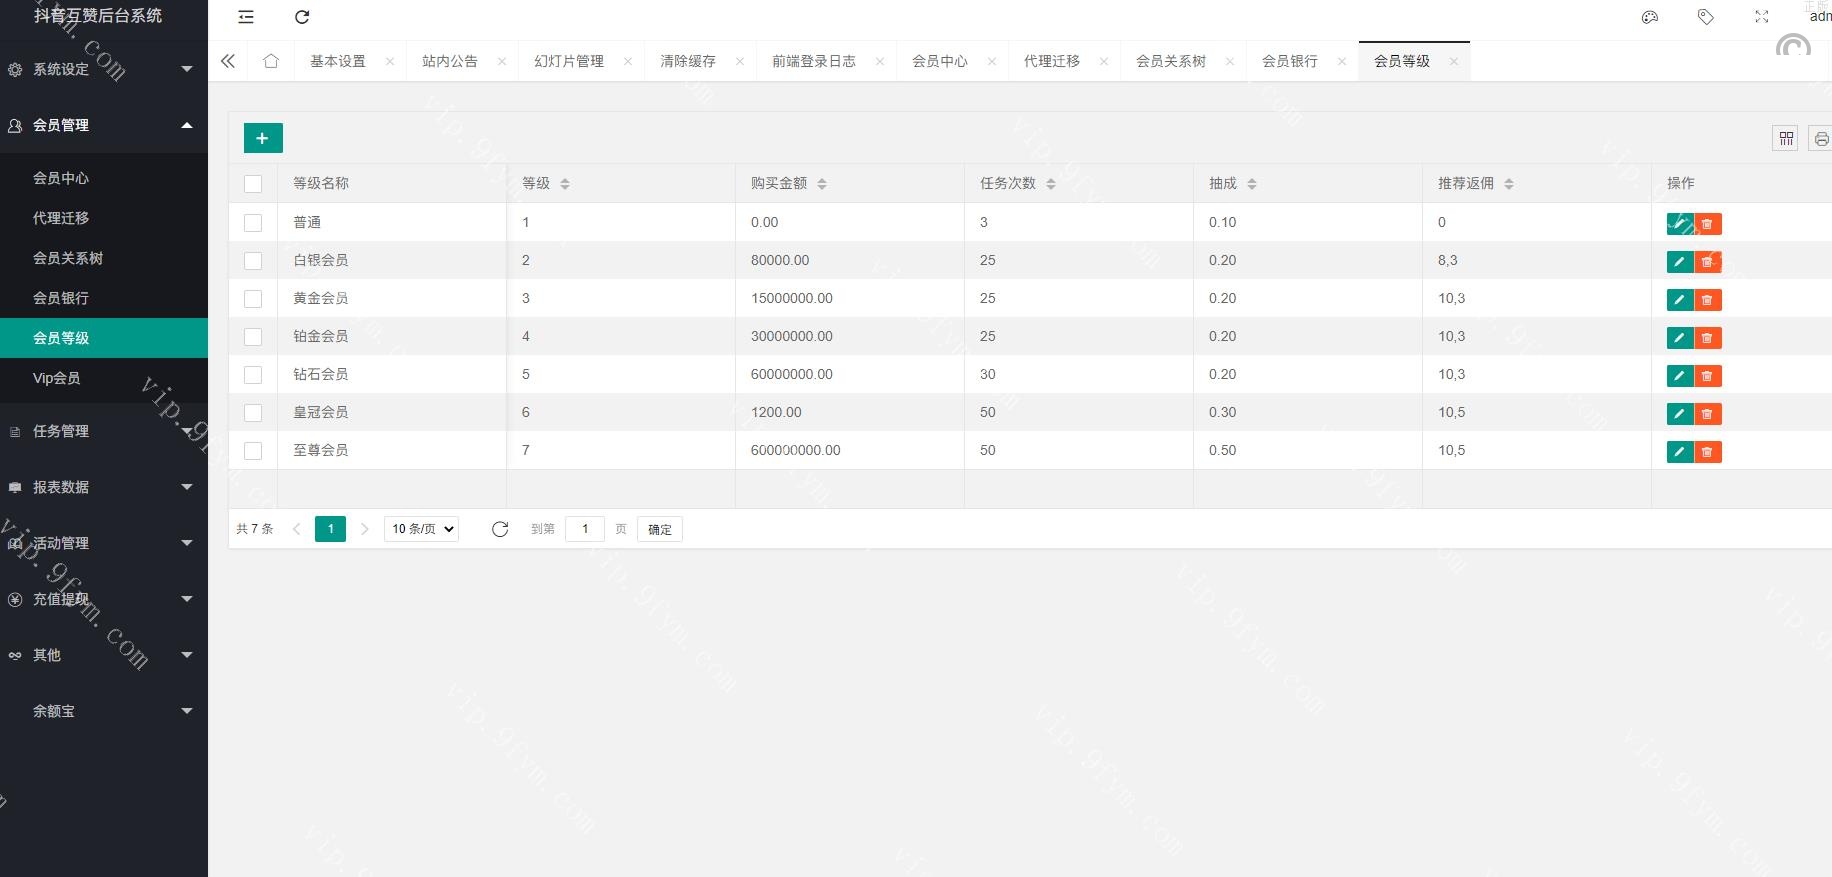The height and width of the screenshot is (877, 1832).
Task: Click the 确定 pagination button
Action: click(x=659, y=529)
